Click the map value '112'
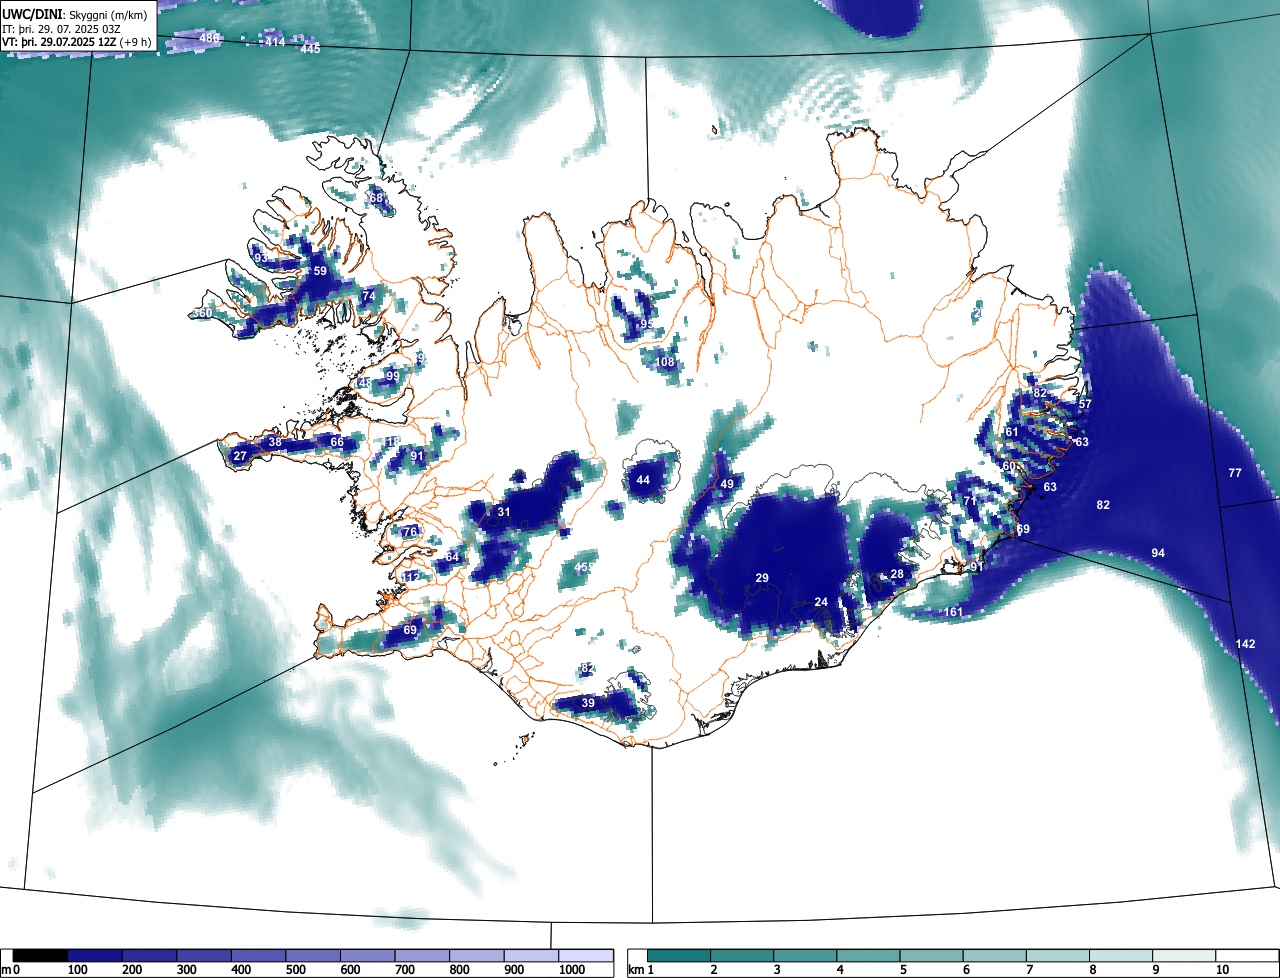Viewport: 1280px width, 978px height. [x=410, y=577]
